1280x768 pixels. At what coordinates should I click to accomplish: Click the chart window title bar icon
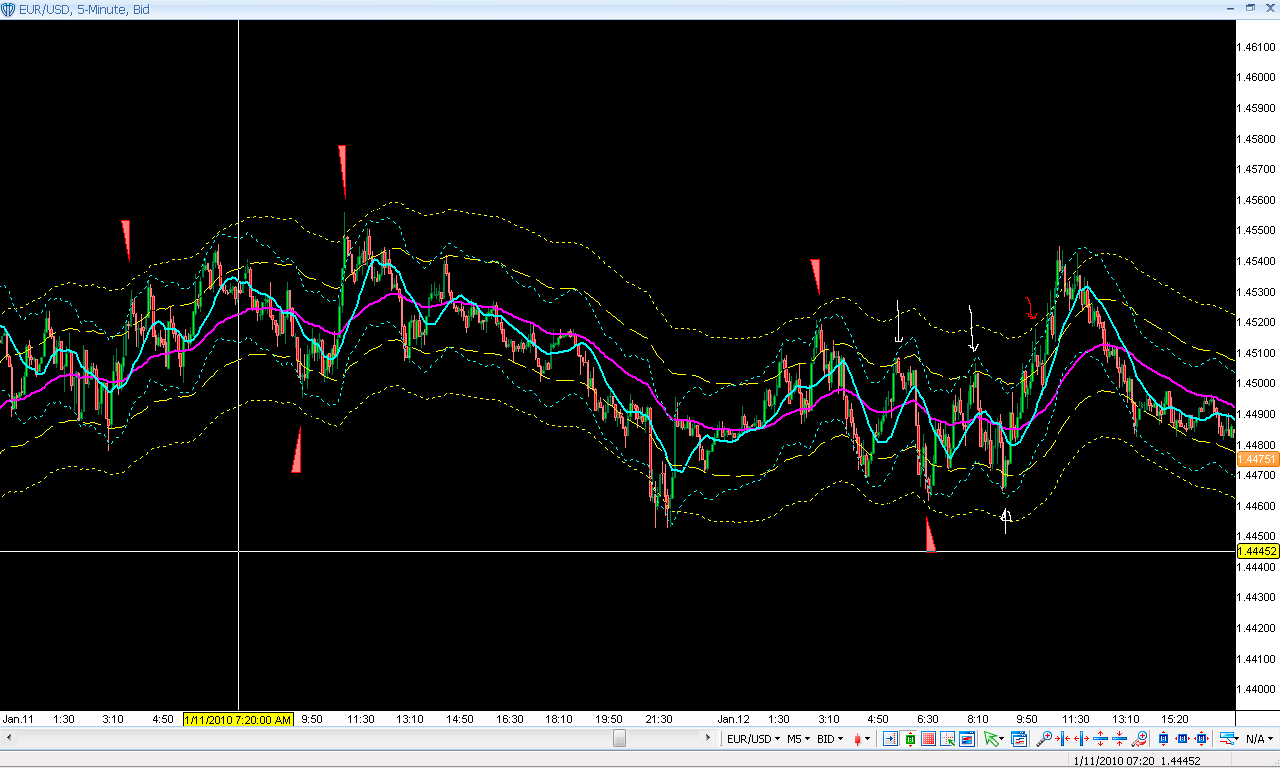10,8
